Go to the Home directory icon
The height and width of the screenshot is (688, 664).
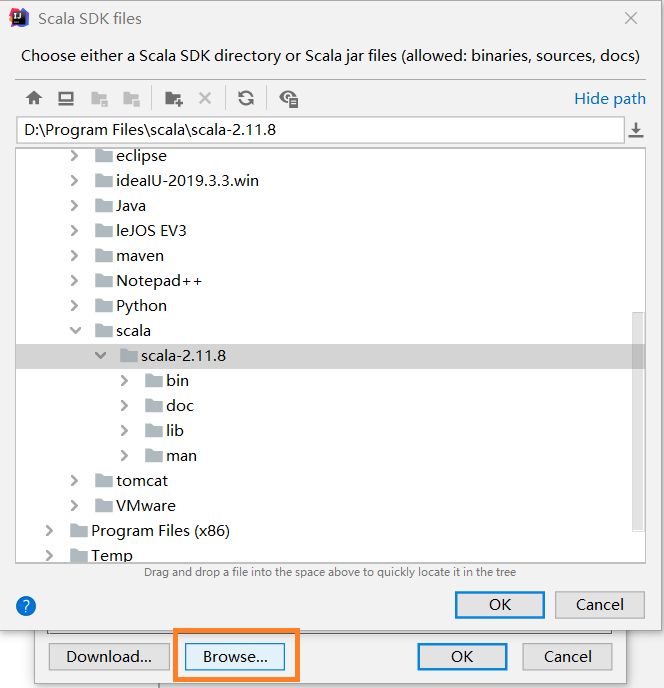point(34,98)
